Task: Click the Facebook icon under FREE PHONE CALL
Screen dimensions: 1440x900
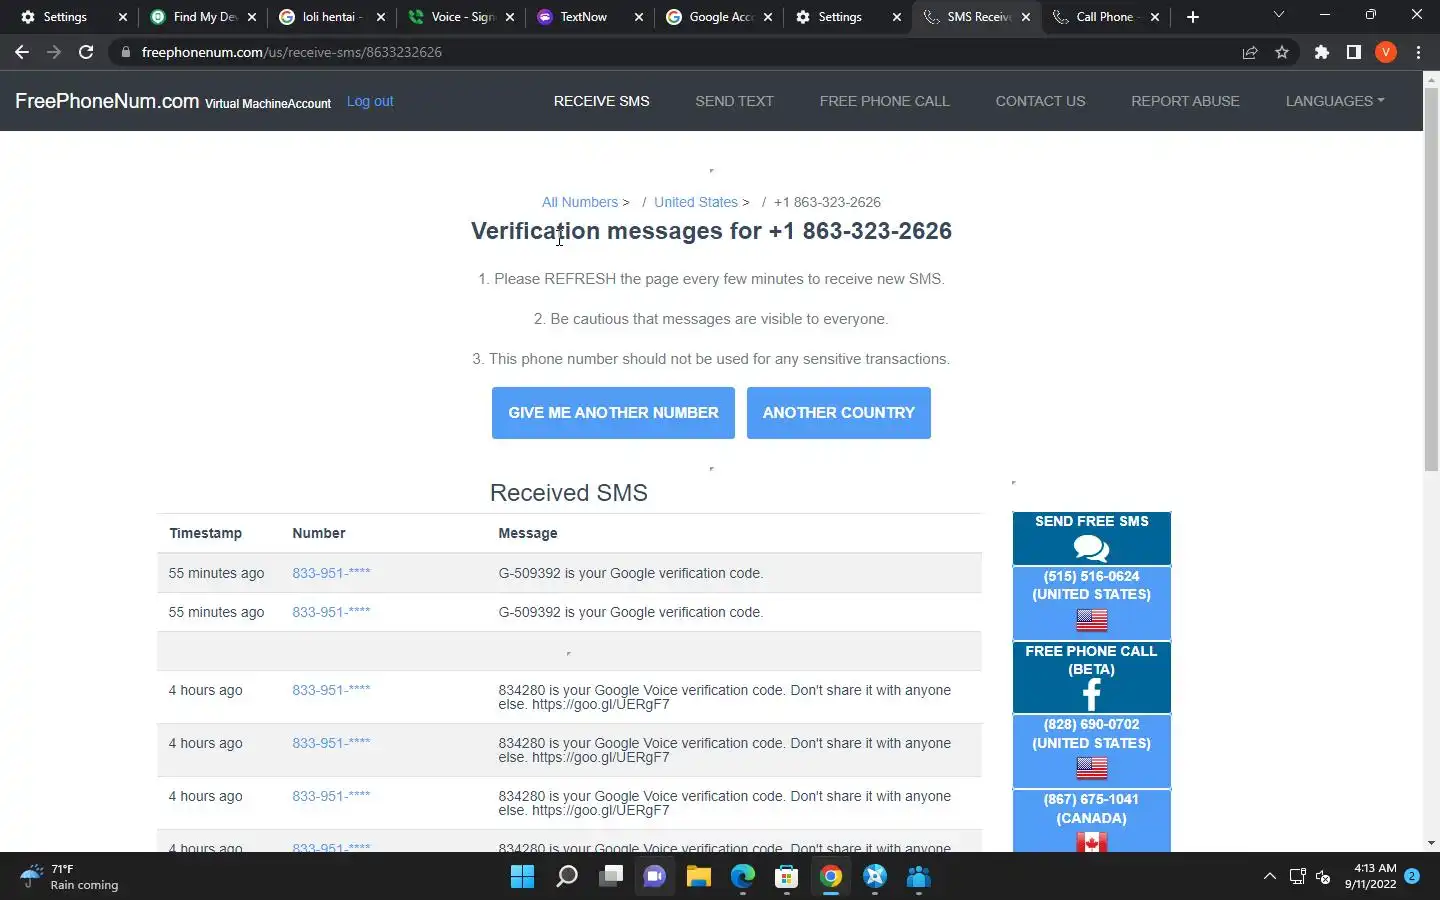Action: point(1091,694)
